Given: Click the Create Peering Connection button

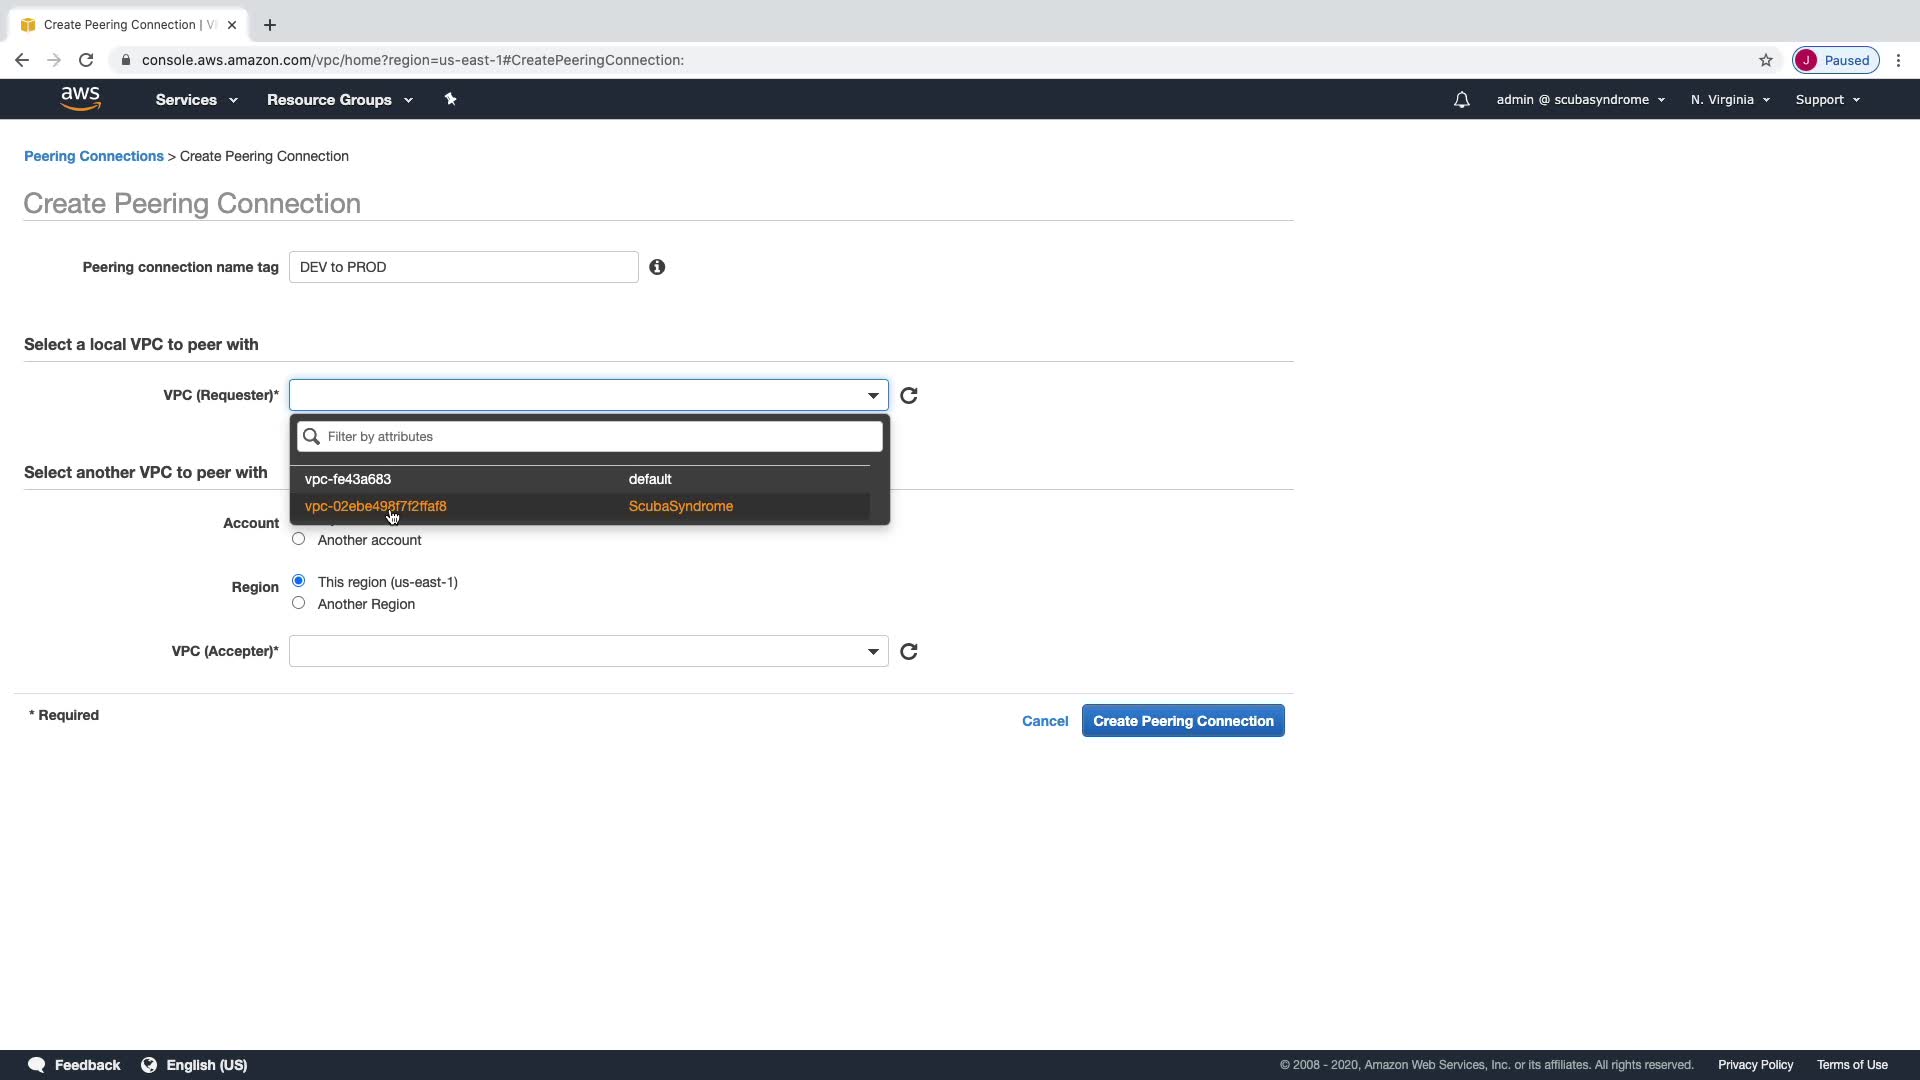Looking at the screenshot, I should tap(1183, 721).
